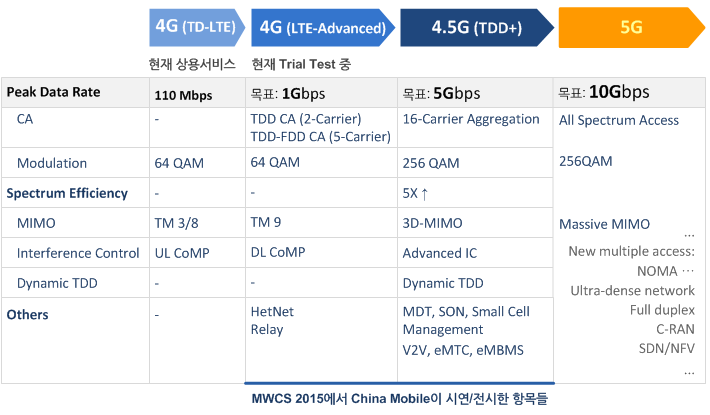710x415 pixels.
Task: Select the Interference Control row label
Action: [x=78, y=253]
